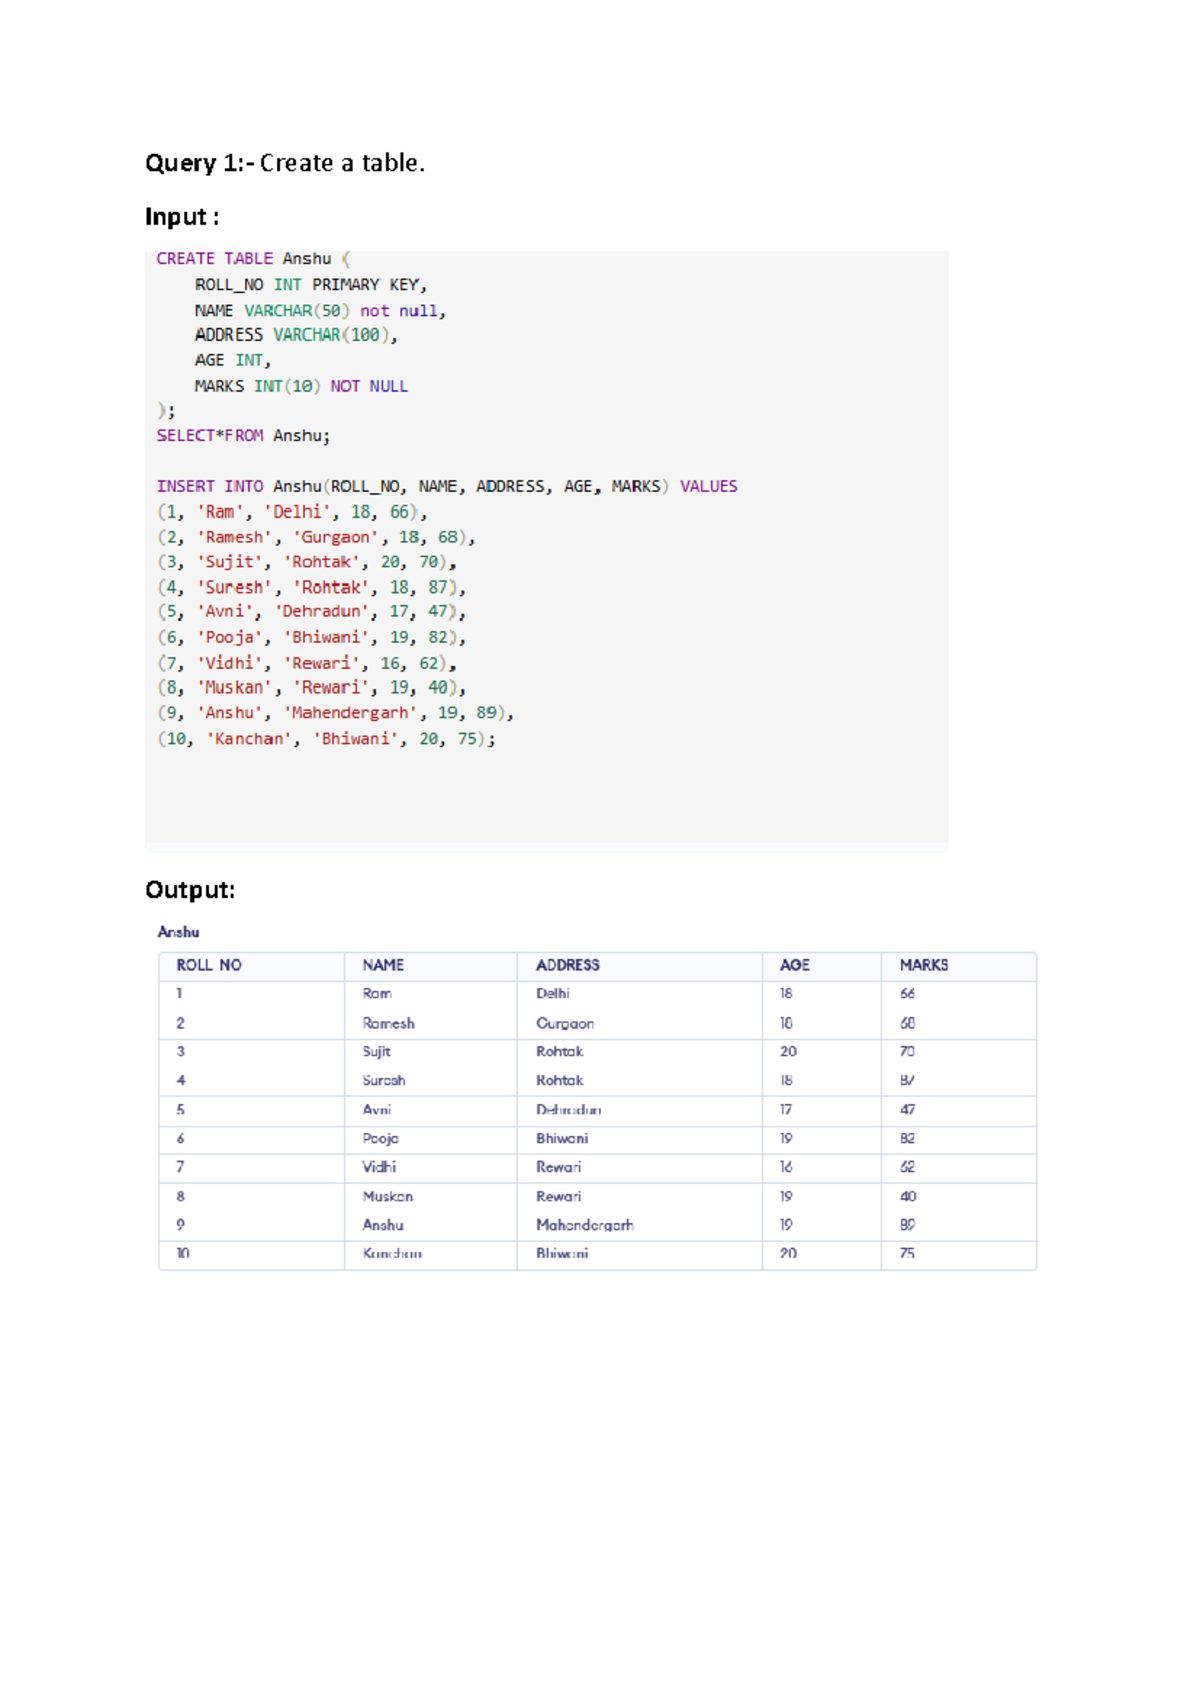Click the "Input :" heading

point(182,217)
